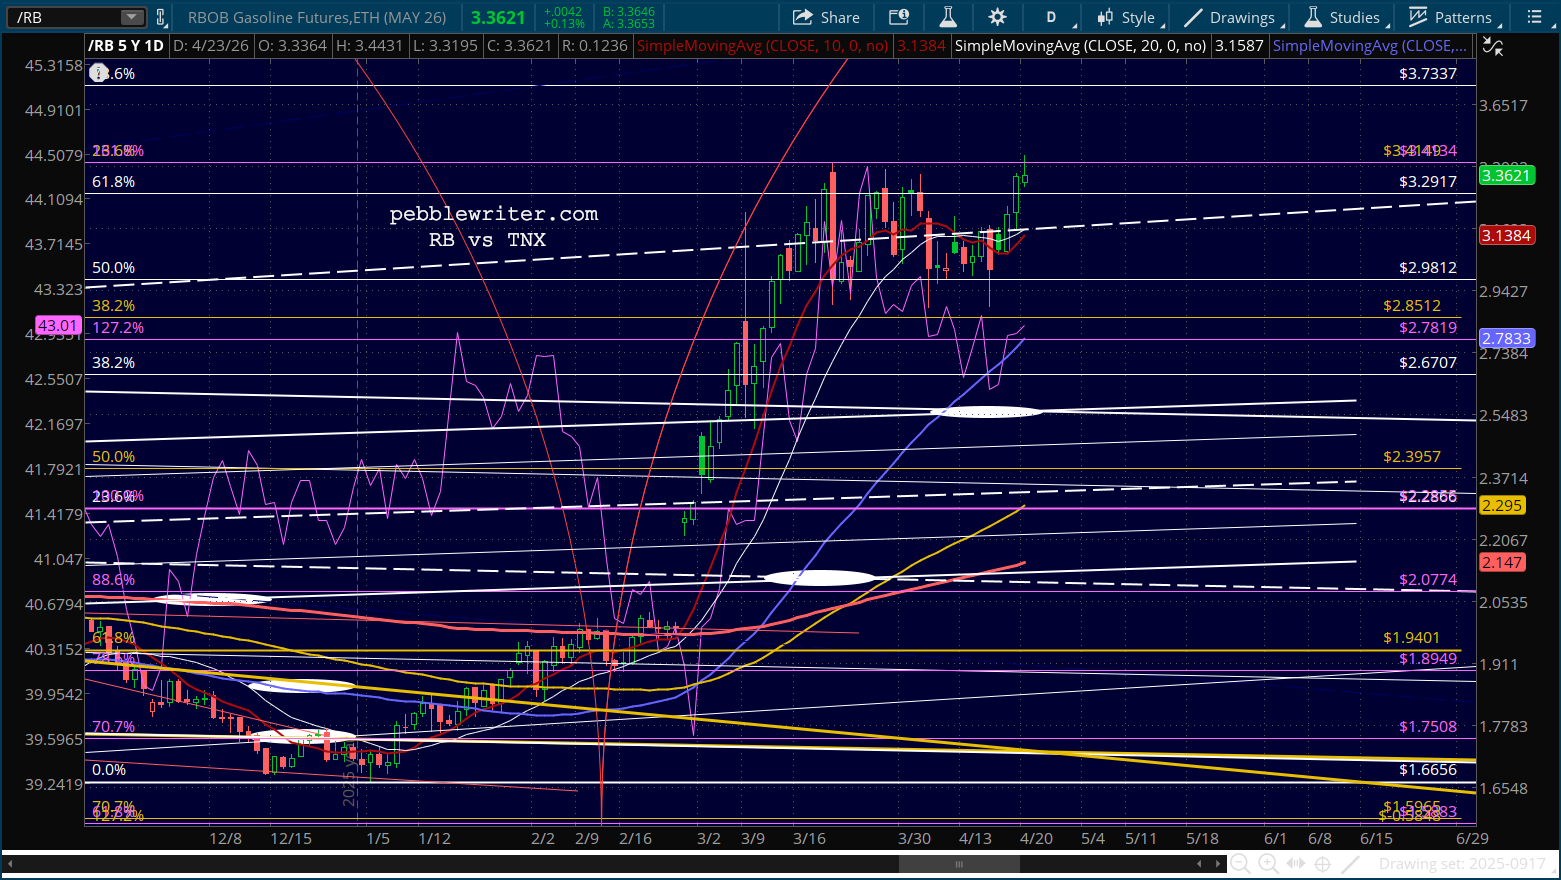Image resolution: width=1561 pixels, height=880 pixels.
Task: Open the Style dropdown menu
Action: (x=1127, y=17)
